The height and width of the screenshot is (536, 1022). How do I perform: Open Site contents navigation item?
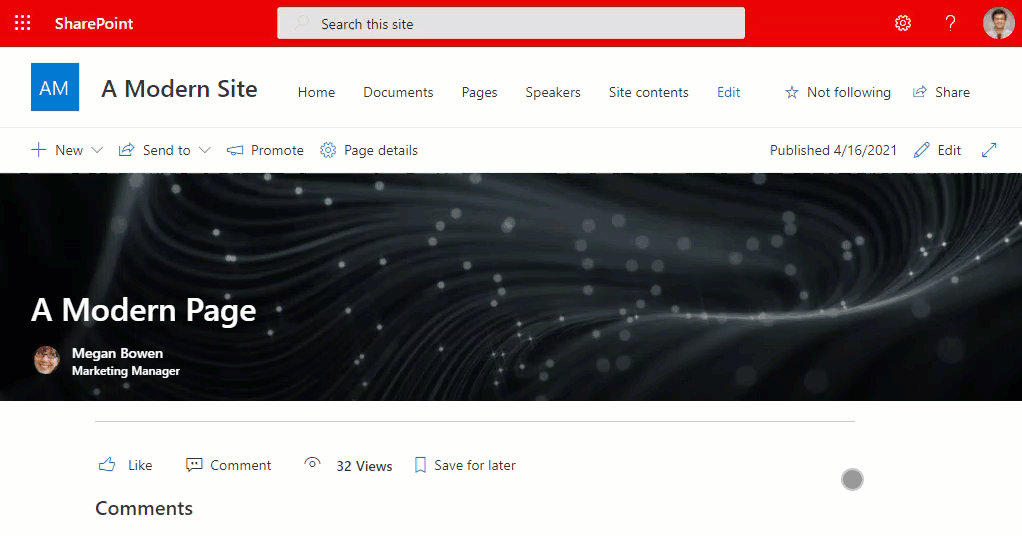click(649, 93)
